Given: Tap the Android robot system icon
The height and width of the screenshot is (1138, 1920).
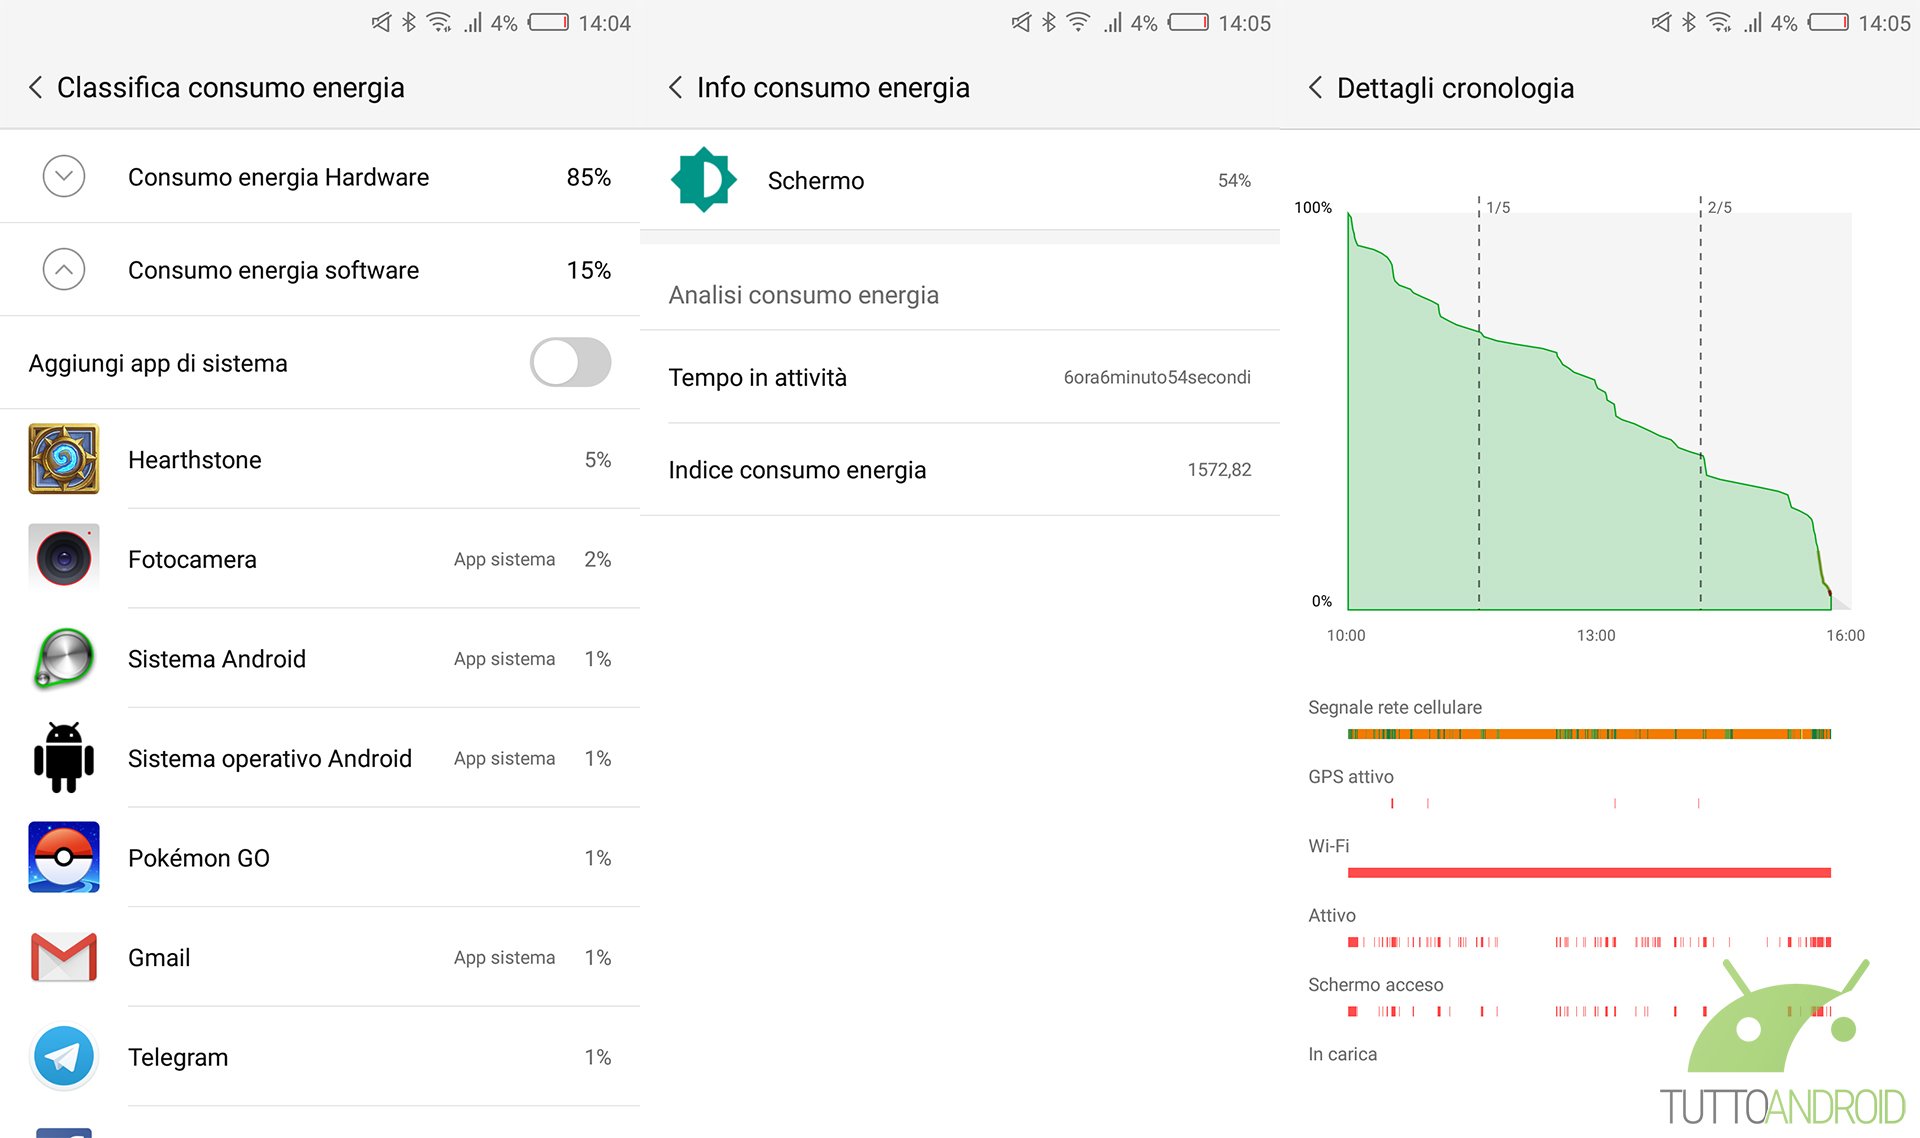Looking at the screenshot, I should click(64, 758).
